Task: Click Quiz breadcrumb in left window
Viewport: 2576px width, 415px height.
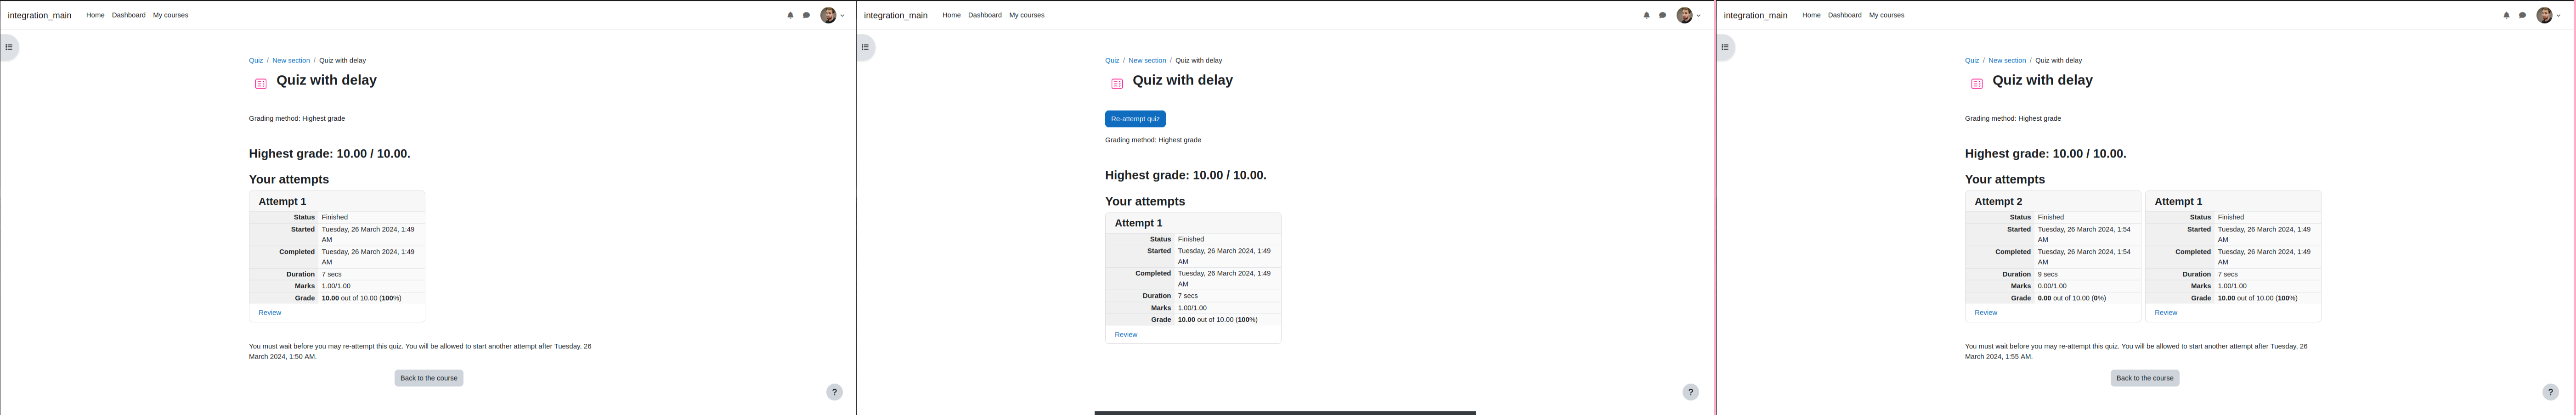Action: point(256,60)
